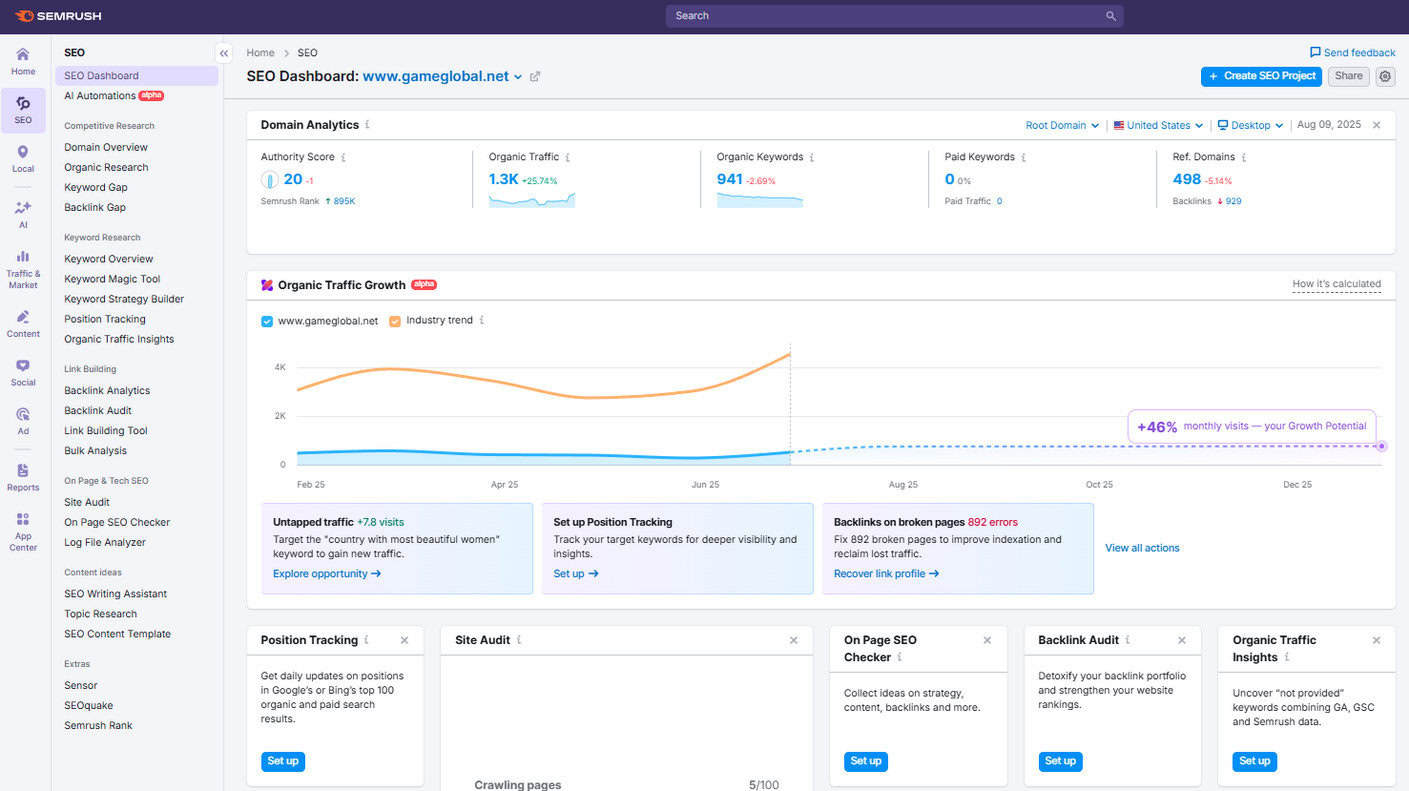The image size is (1409, 791).
Task: Open gameglobal.net in a new tab icon
Action: (535, 76)
